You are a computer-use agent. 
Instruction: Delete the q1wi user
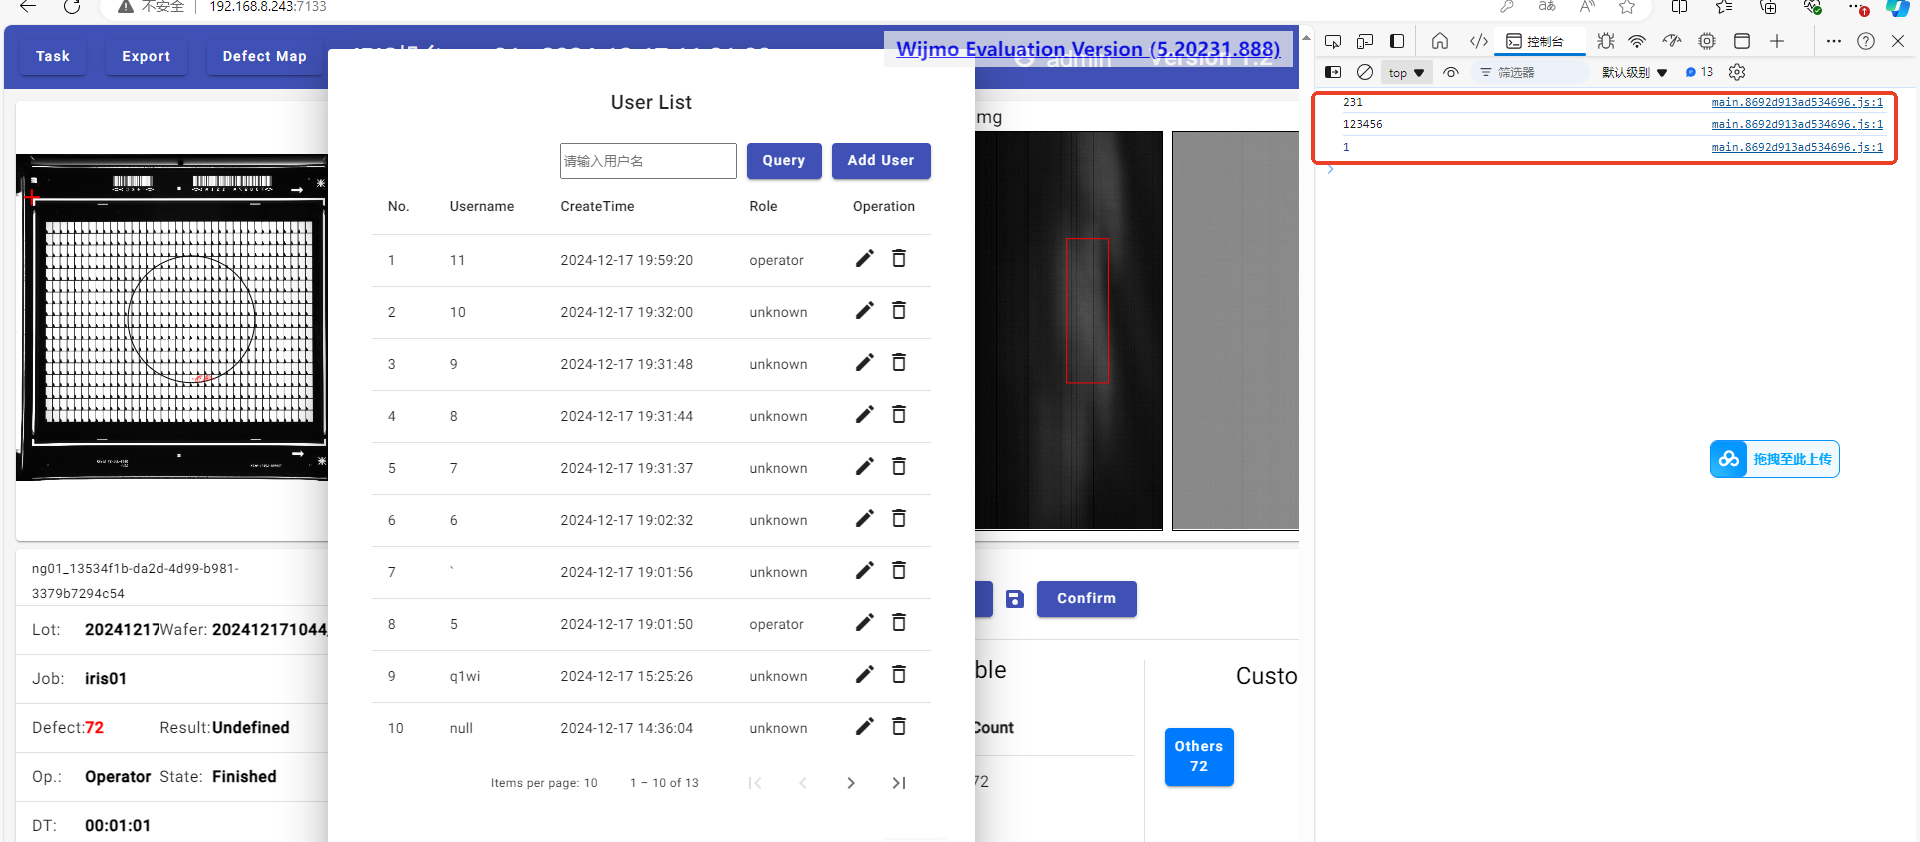899,675
